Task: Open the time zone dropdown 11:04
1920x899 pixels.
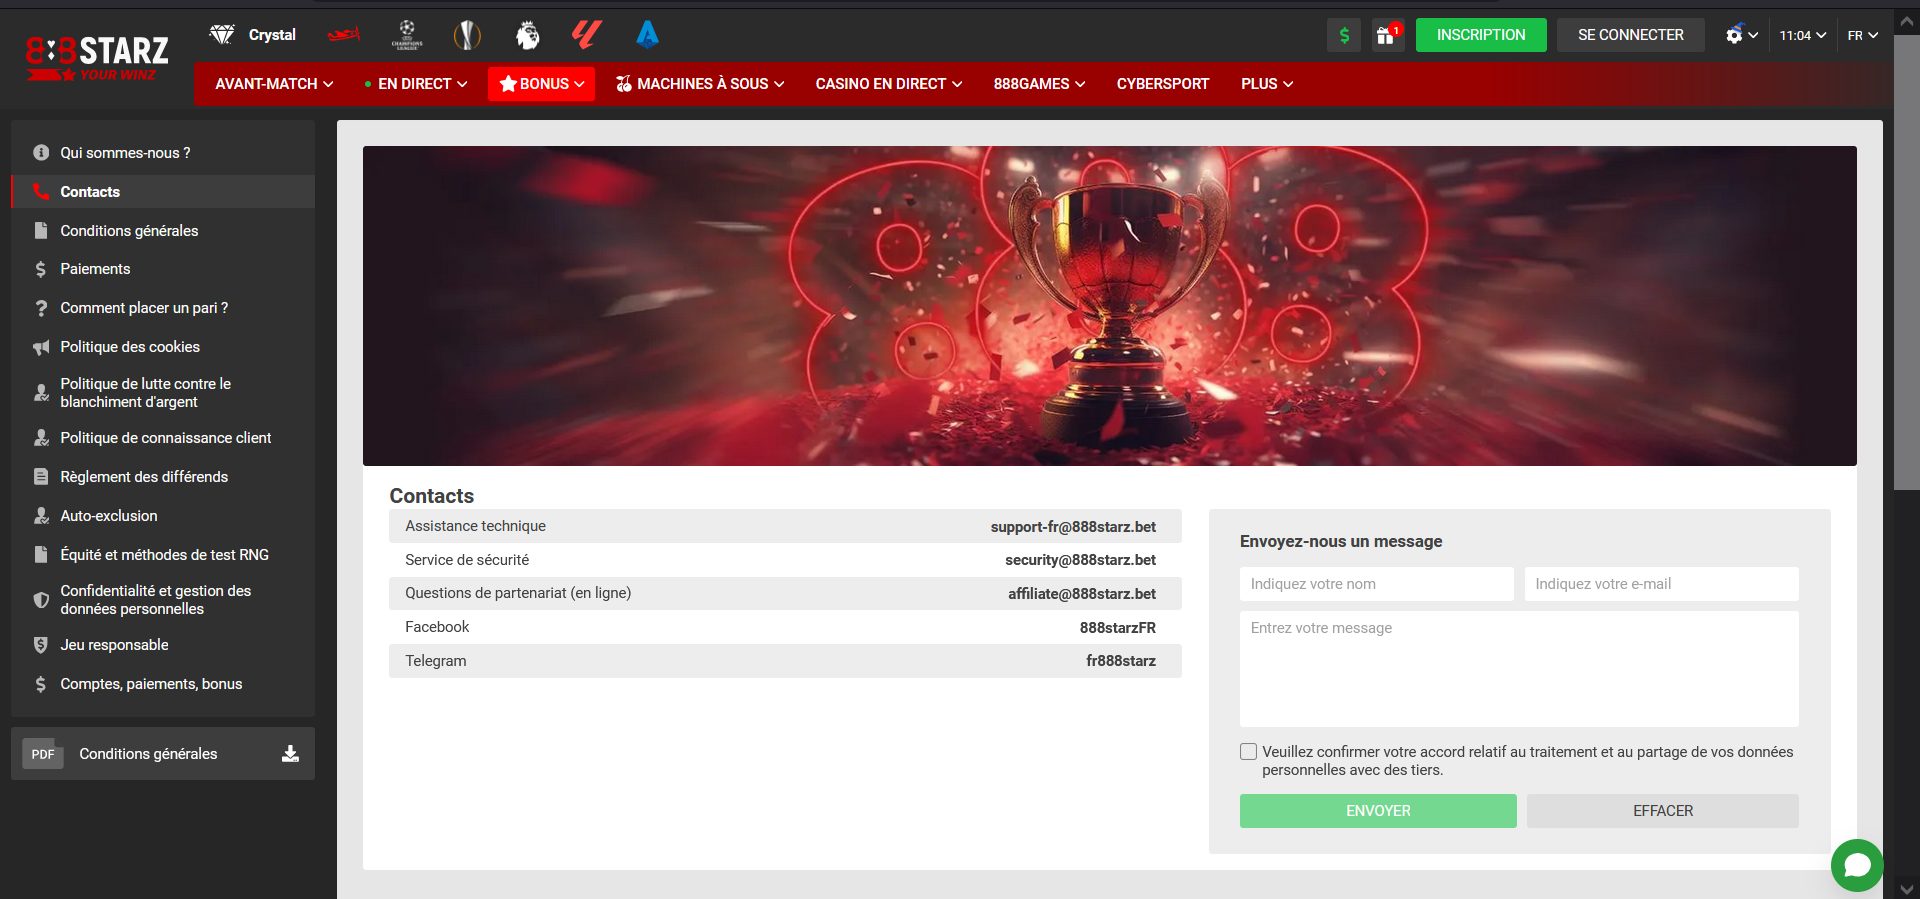Action: (x=1803, y=35)
